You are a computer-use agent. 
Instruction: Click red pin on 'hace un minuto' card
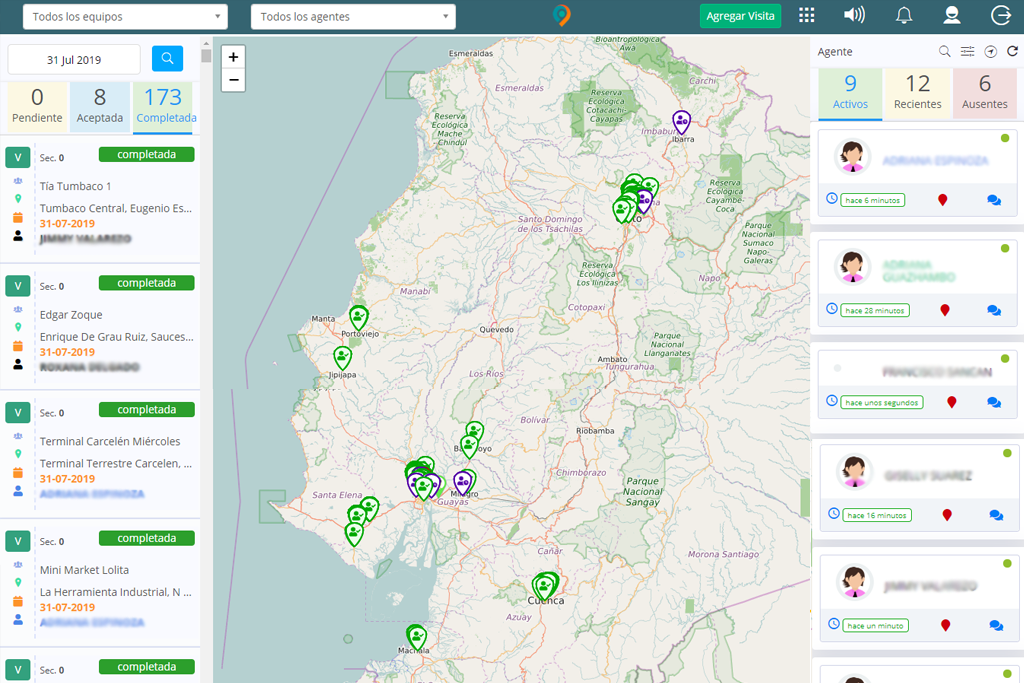pyautogui.click(x=945, y=626)
